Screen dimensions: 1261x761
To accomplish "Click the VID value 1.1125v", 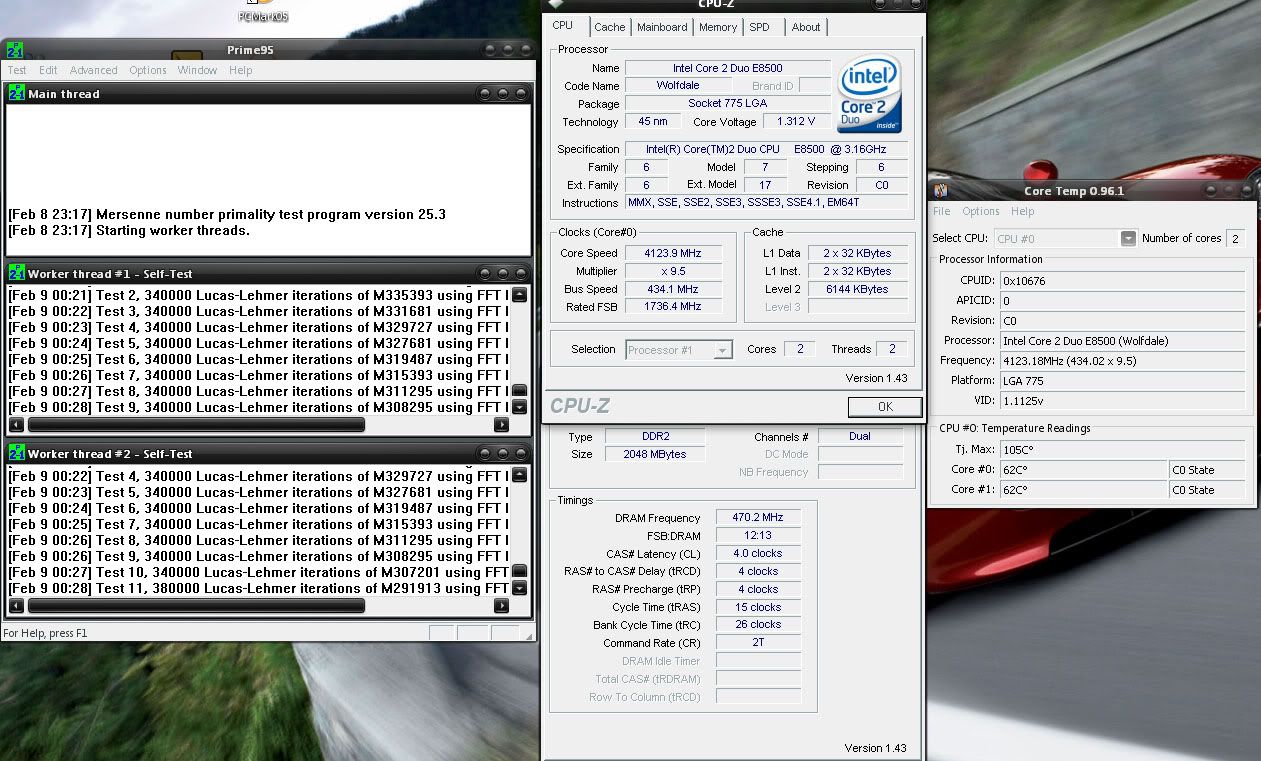I will tap(1122, 400).
